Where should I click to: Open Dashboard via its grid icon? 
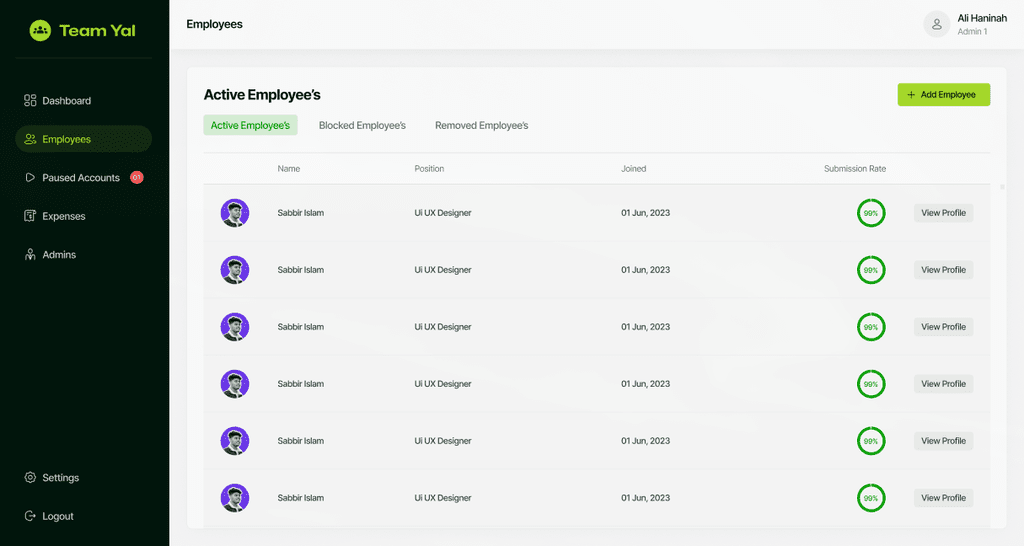pyautogui.click(x=30, y=101)
